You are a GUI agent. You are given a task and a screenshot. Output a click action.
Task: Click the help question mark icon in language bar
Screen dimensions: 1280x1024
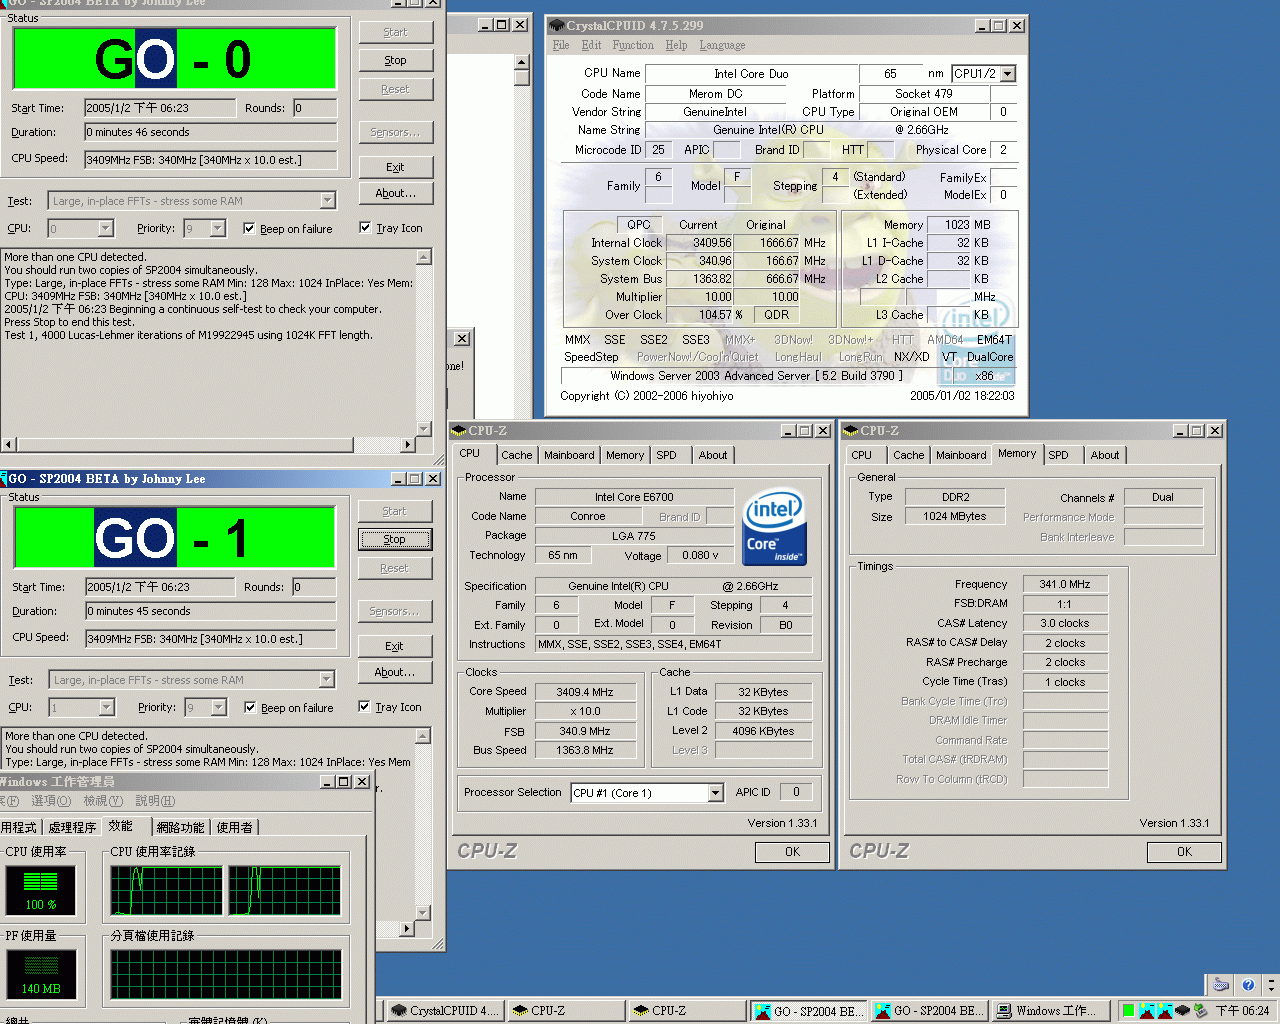tap(1247, 985)
